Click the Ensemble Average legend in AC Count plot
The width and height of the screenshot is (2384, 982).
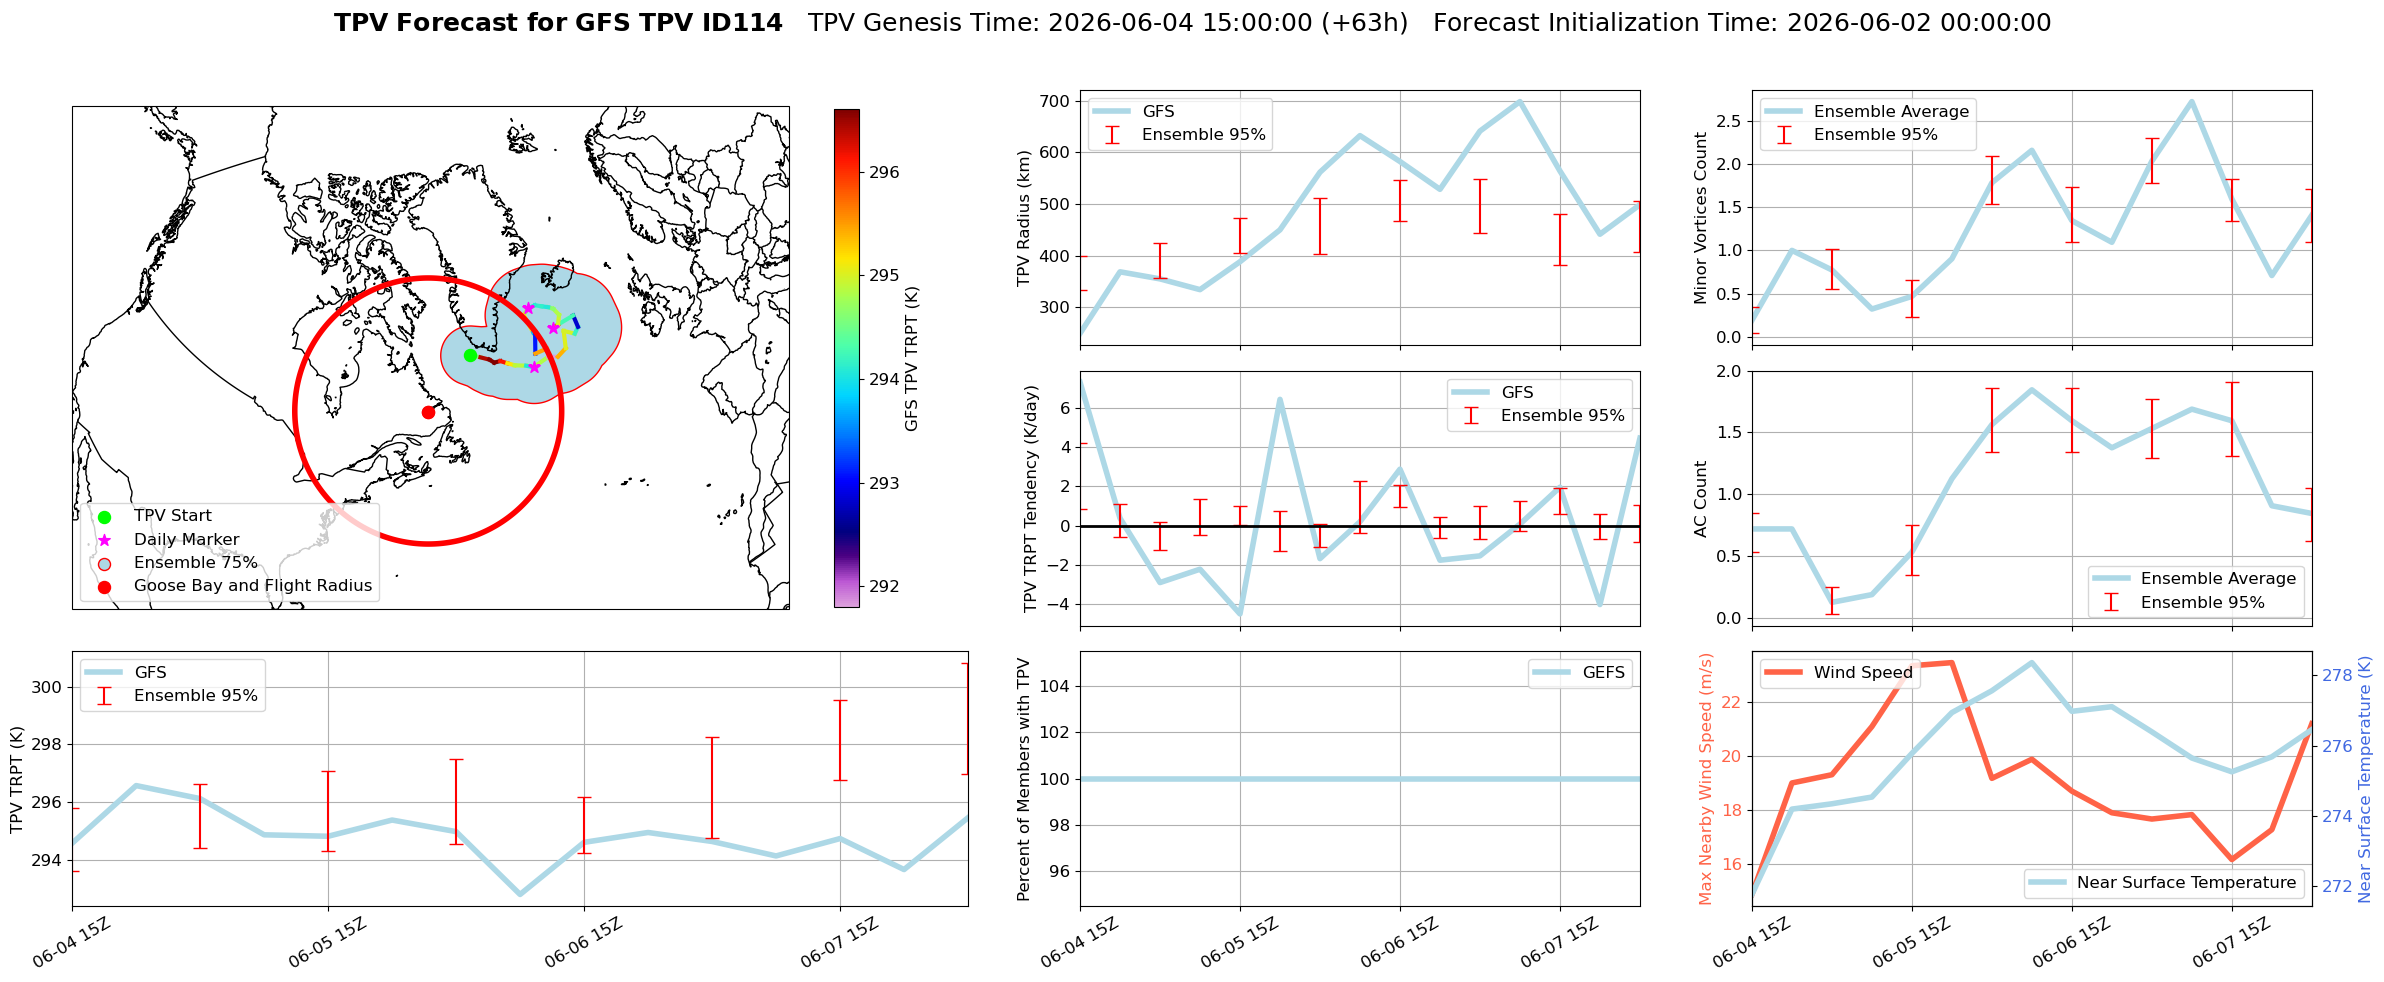2196,578
